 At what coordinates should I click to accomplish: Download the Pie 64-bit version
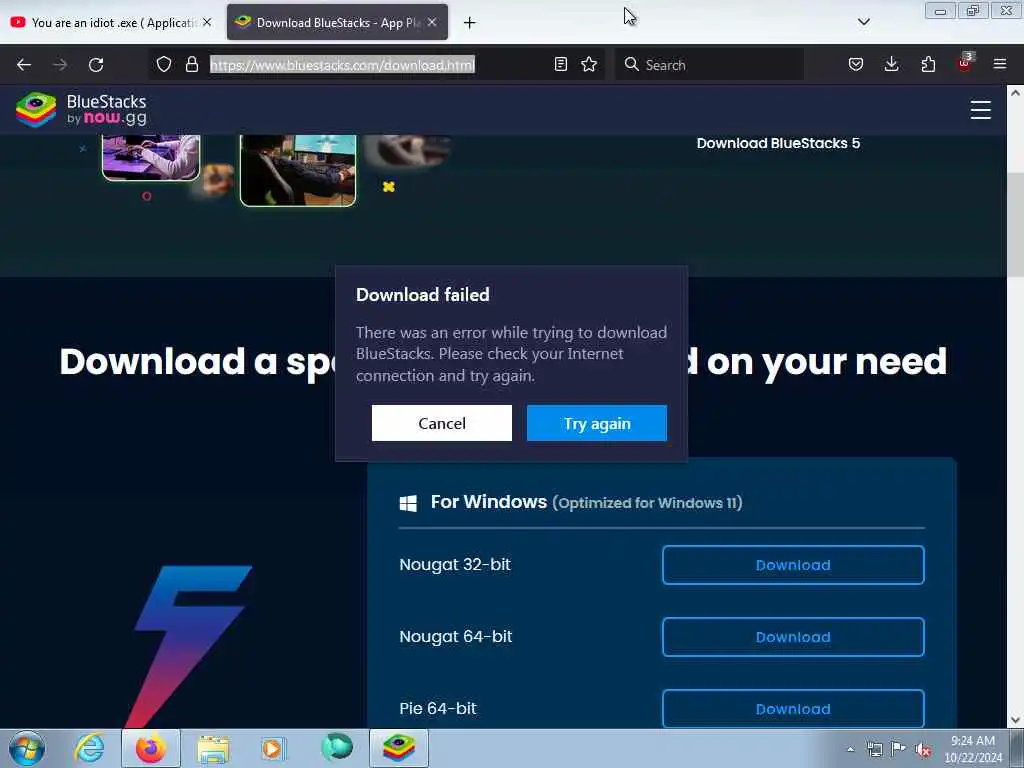(x=793, y=709)
